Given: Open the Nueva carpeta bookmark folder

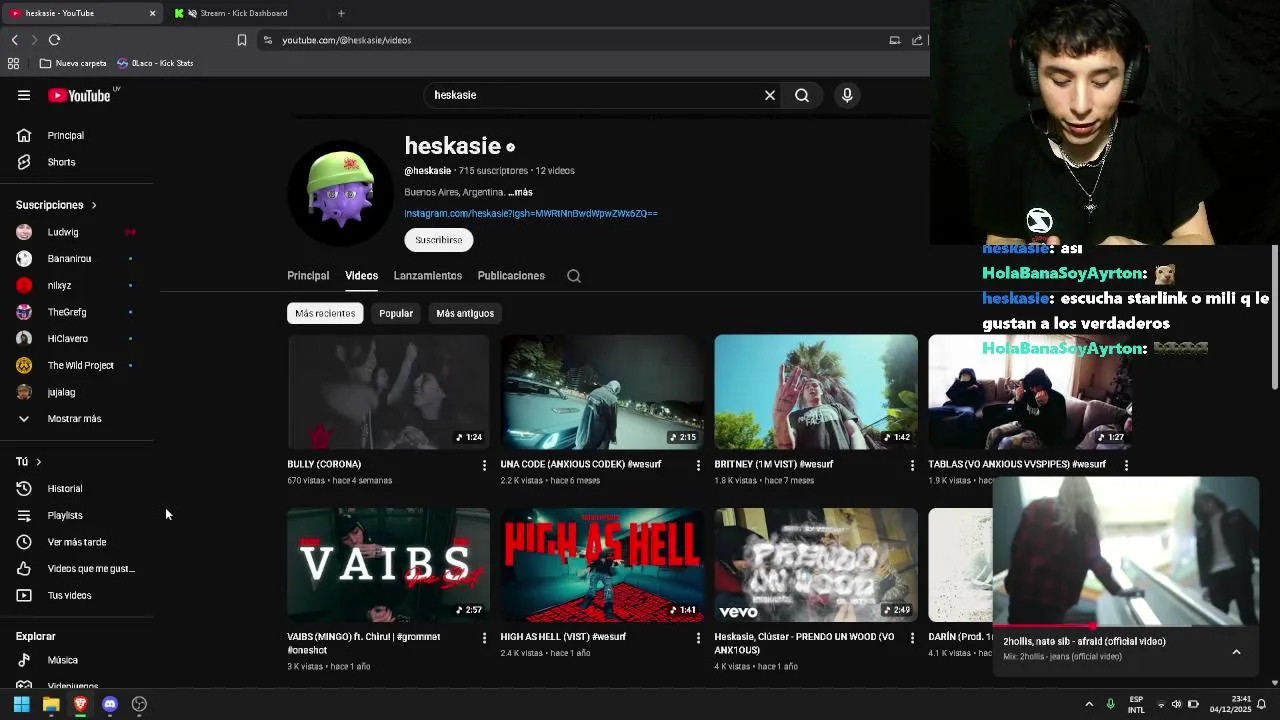Looking at the screenshot, I should tap(73, 63).
